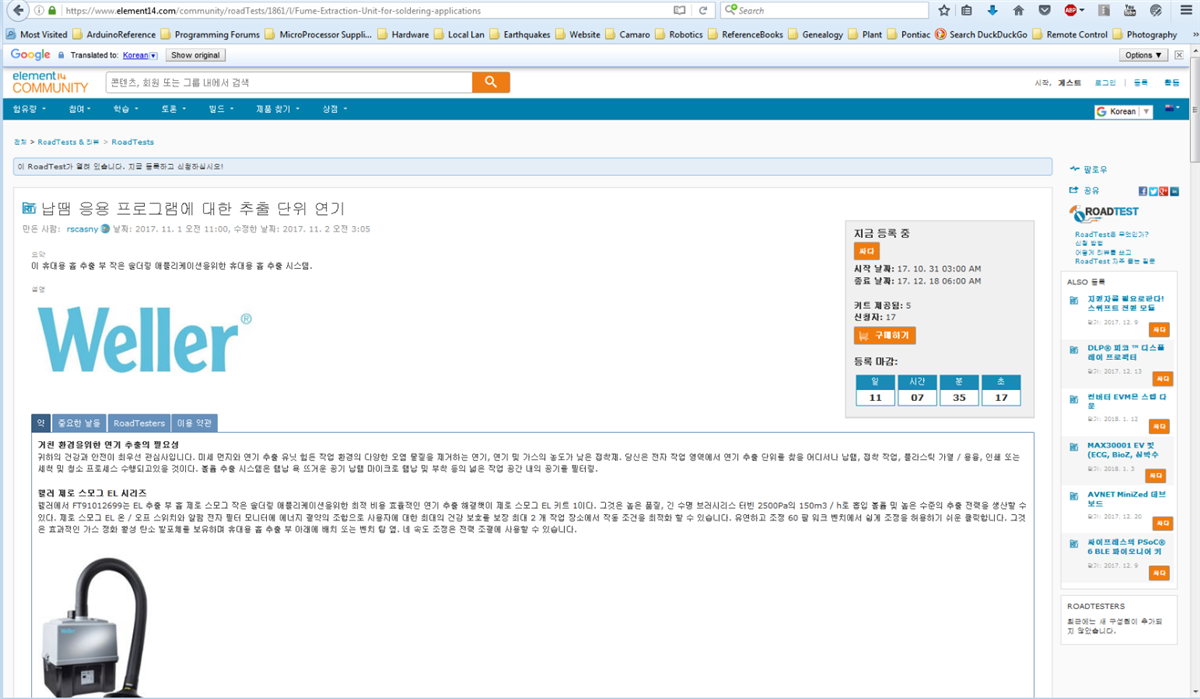1200x699 pixels.
Task: Share on Google Plus icon
Action: click(1163, 191)
